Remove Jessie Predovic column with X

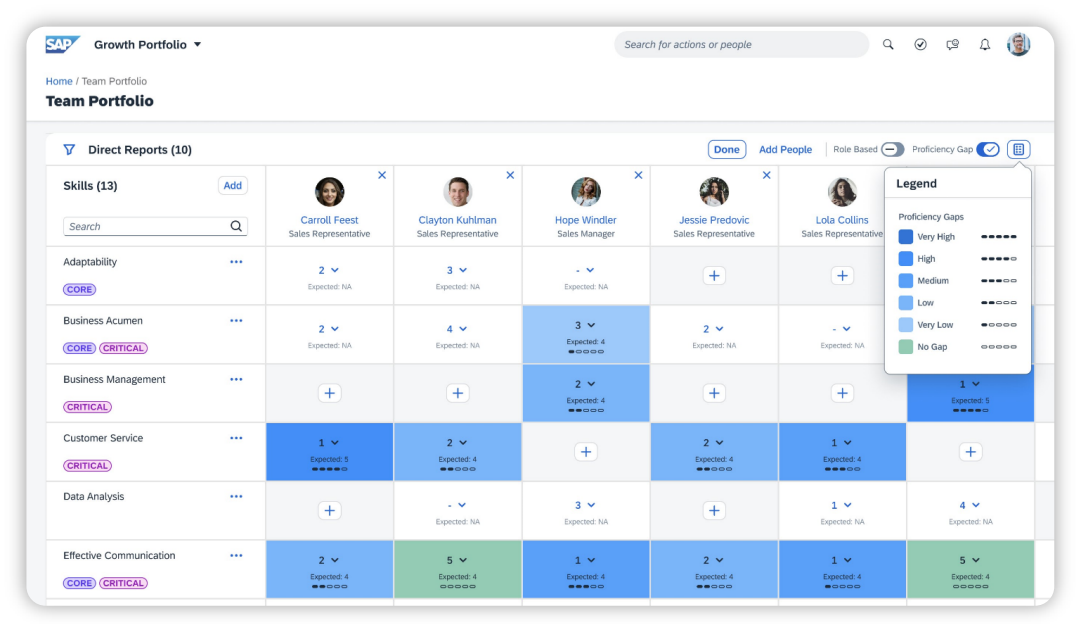tap(766, 175)
